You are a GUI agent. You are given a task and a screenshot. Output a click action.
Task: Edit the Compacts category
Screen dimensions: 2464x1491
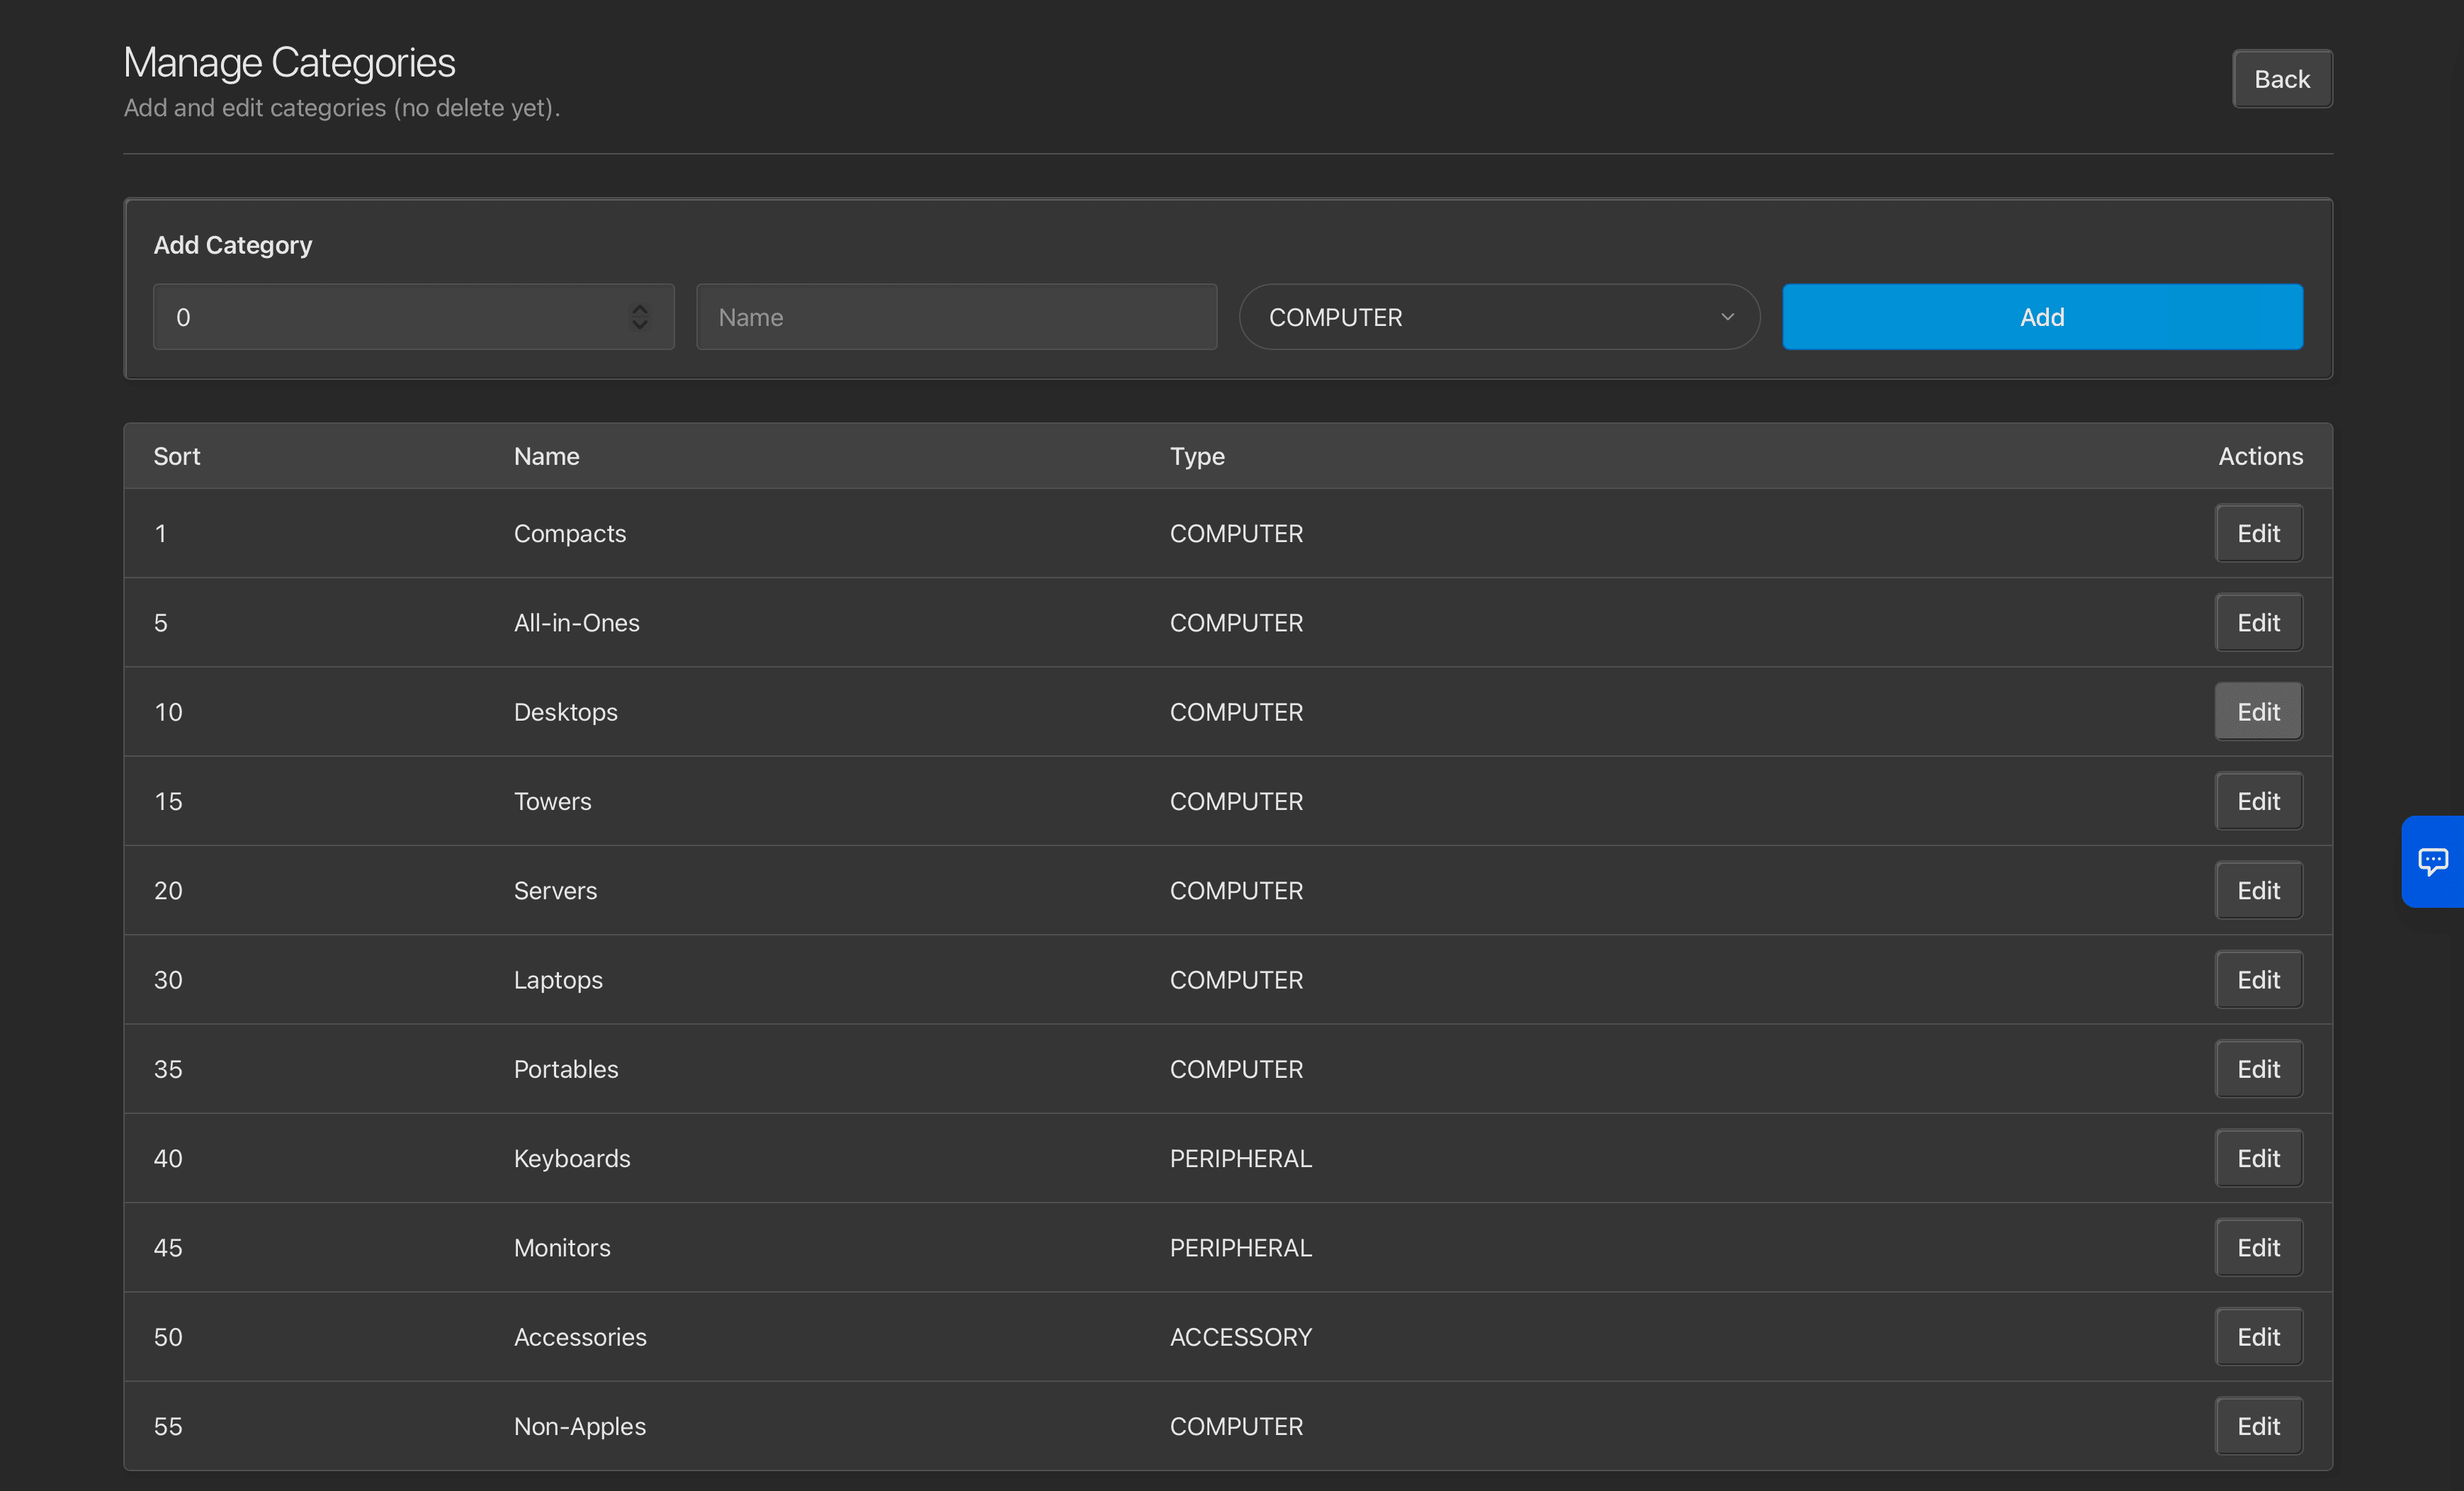(2257, 533)
